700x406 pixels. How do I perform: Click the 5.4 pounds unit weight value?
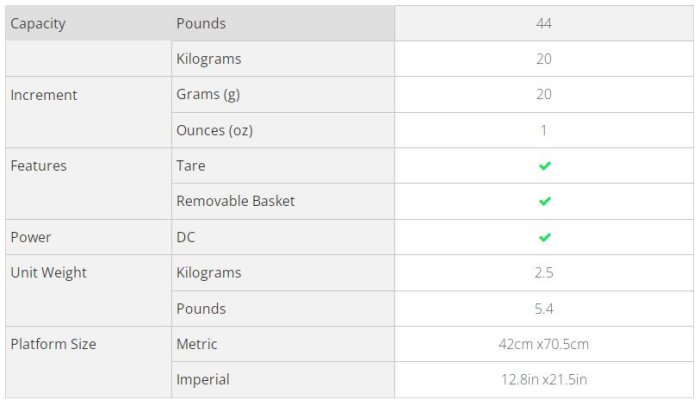(544, 308)
